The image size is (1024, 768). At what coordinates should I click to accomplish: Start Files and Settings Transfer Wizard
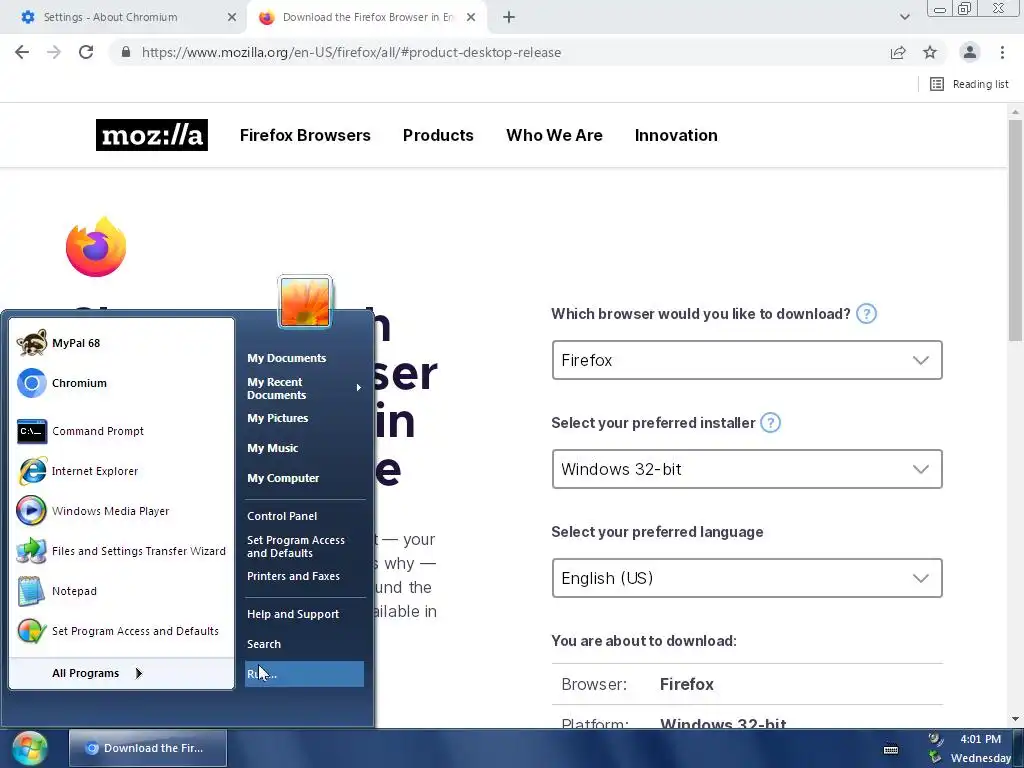122,551
